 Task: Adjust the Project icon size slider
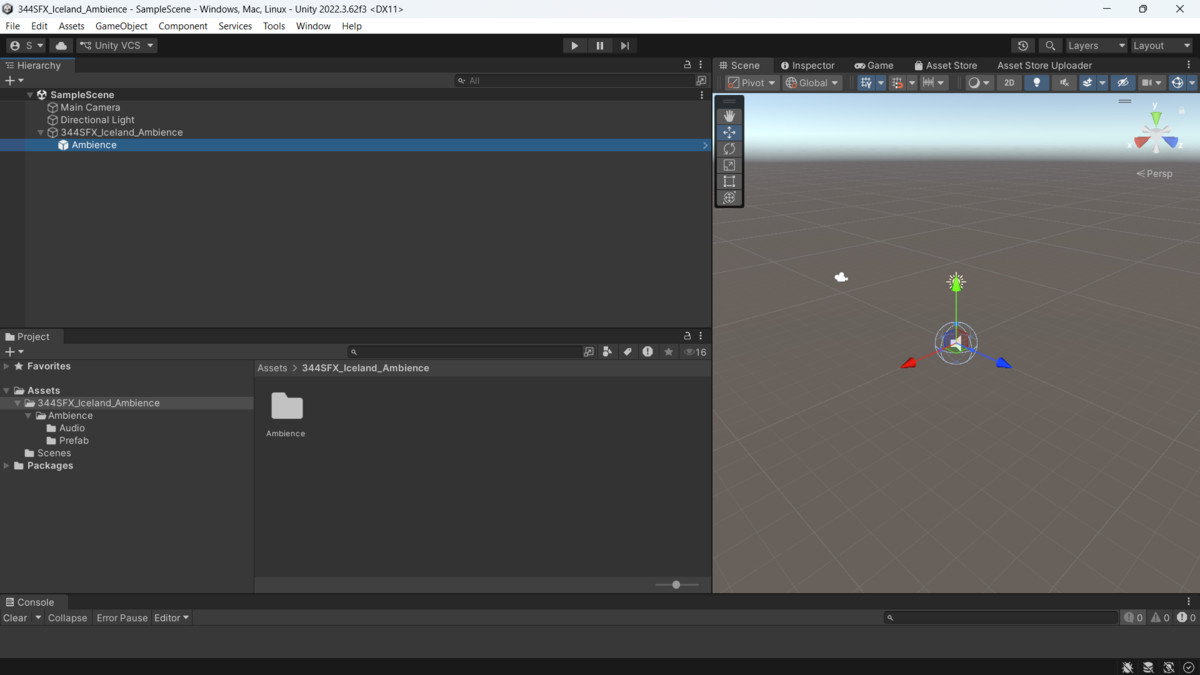coord(677,585)
